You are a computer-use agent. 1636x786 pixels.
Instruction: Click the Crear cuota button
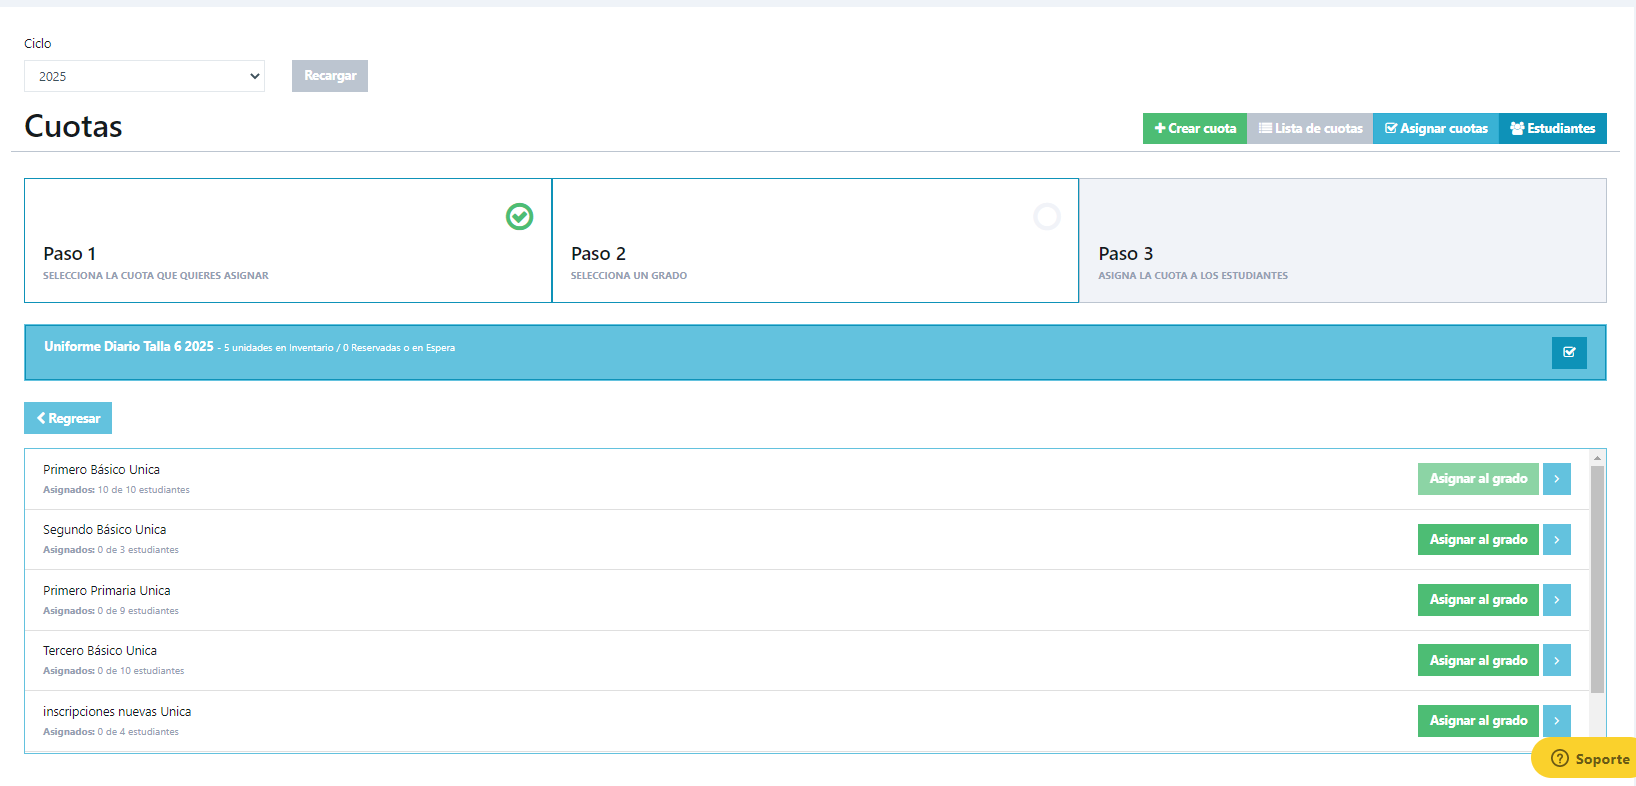pyautogui.click(x=1195, y=128)
